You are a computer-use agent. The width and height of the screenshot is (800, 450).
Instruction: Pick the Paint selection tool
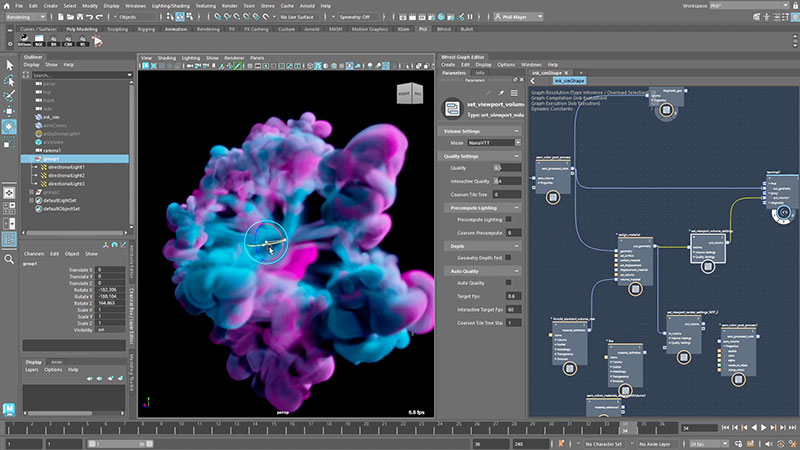(9, 96)
